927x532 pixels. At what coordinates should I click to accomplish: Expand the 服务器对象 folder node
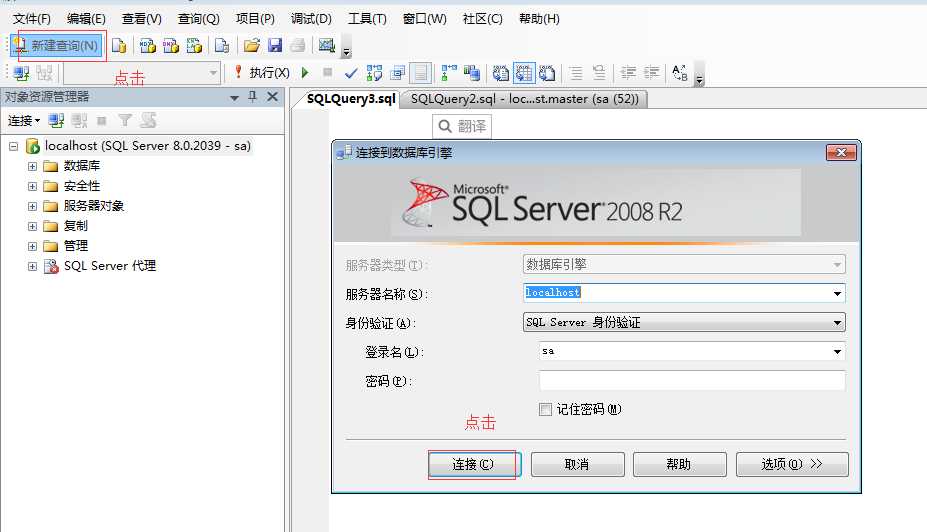(33, 206)
